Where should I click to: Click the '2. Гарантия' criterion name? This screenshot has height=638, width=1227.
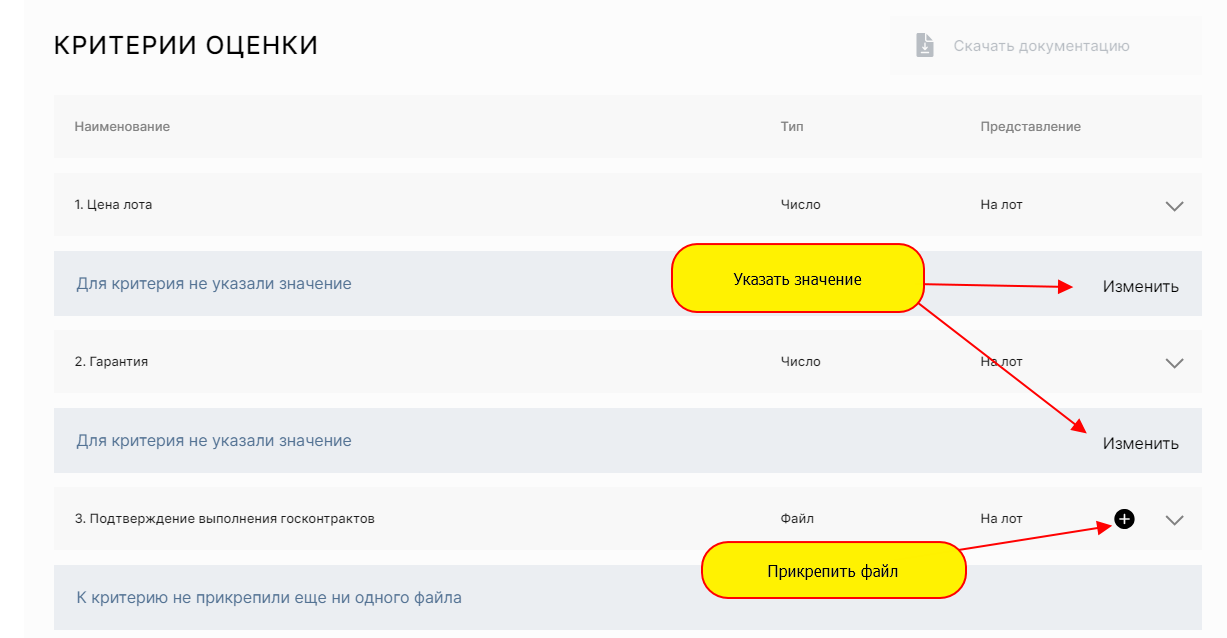[x=111, y=362]
